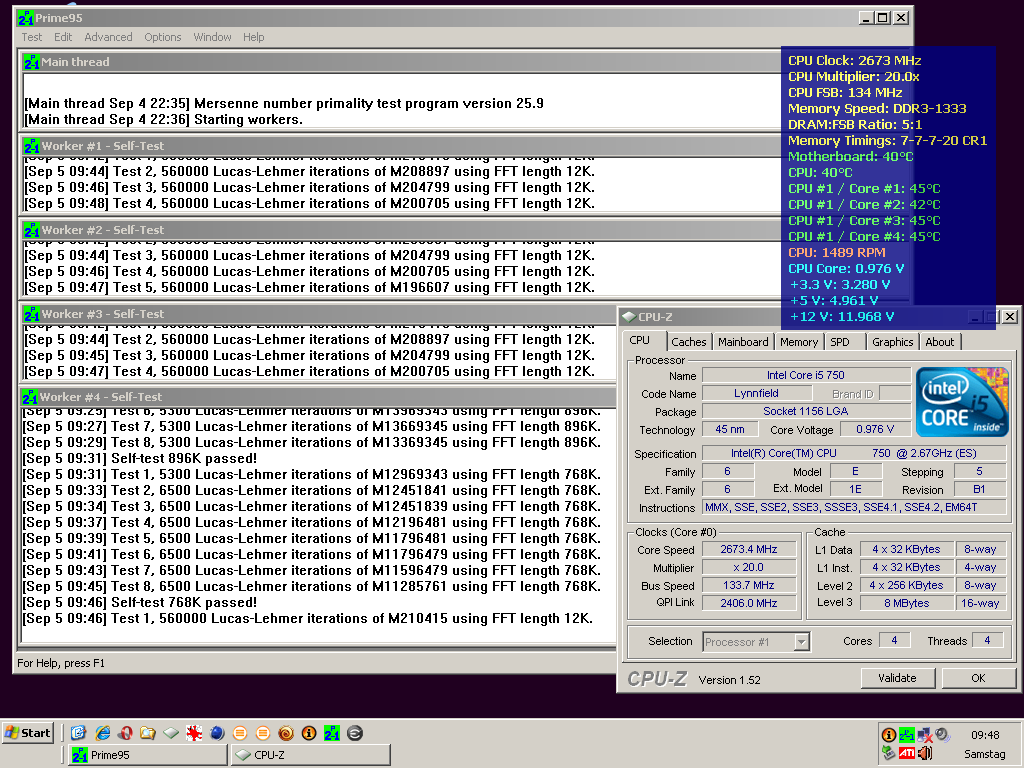1024x768 pixels.
Task: Switch to the Memory tab in CPU-Z
Action: (x=799, y=342)
